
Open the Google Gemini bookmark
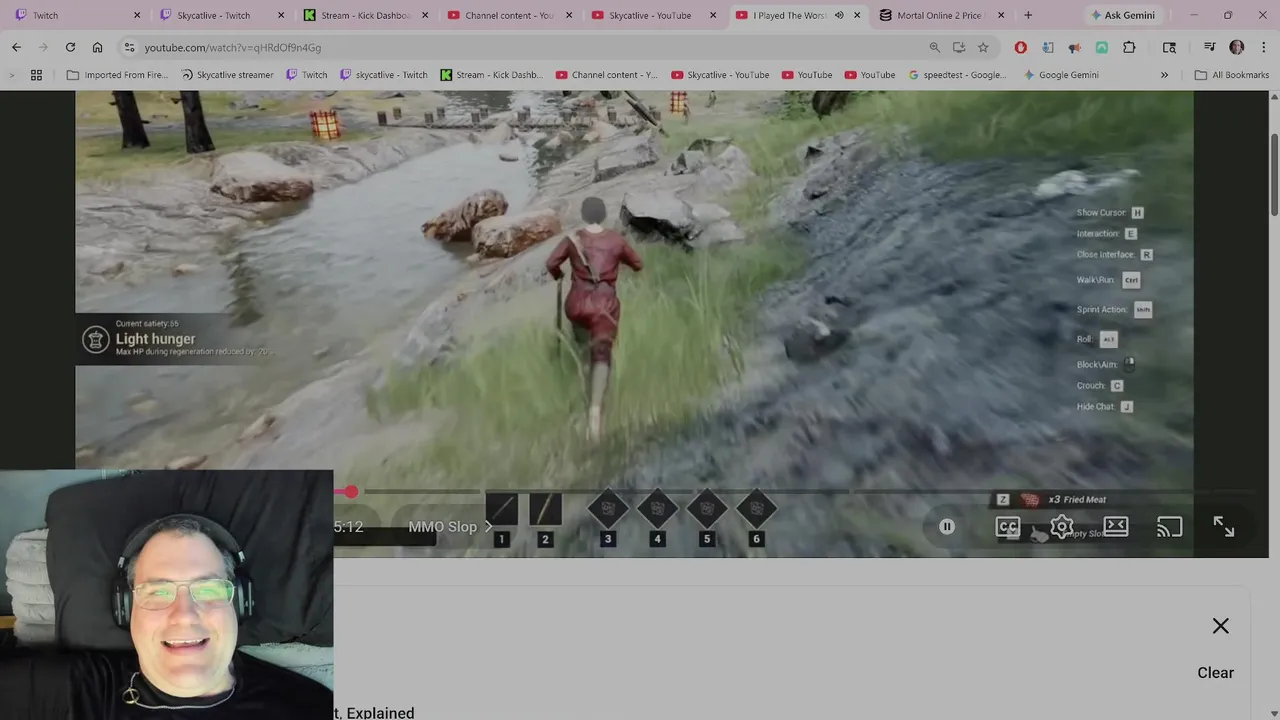tap(1061, 75)
